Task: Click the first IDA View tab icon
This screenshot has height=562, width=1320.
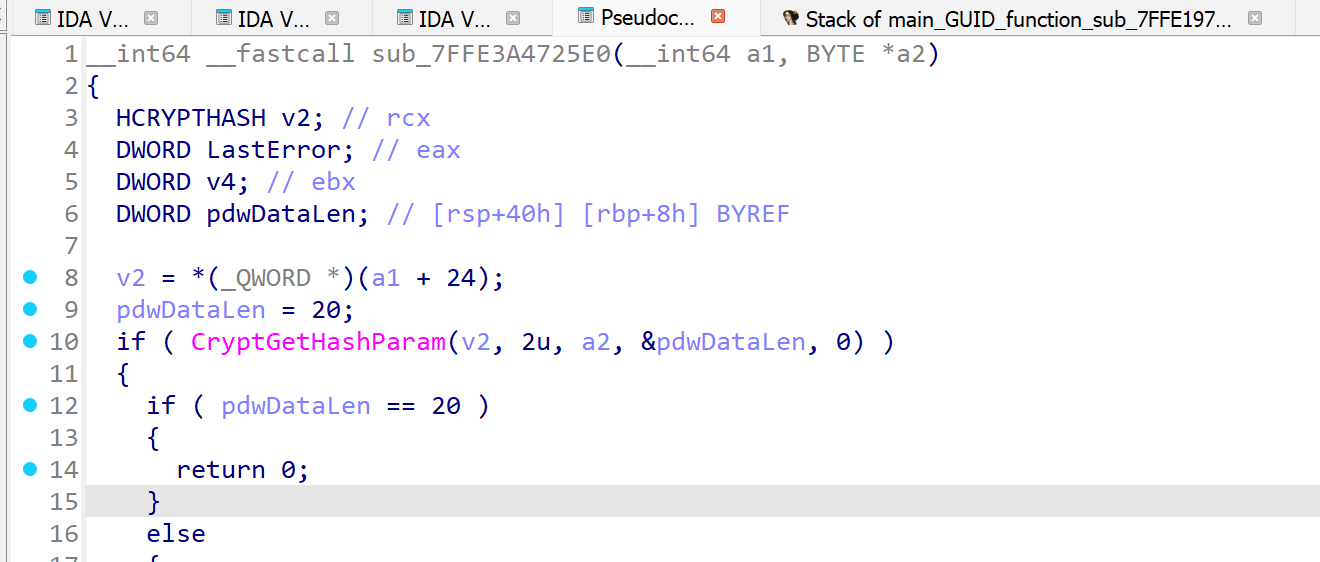Action: pos(43,18)
